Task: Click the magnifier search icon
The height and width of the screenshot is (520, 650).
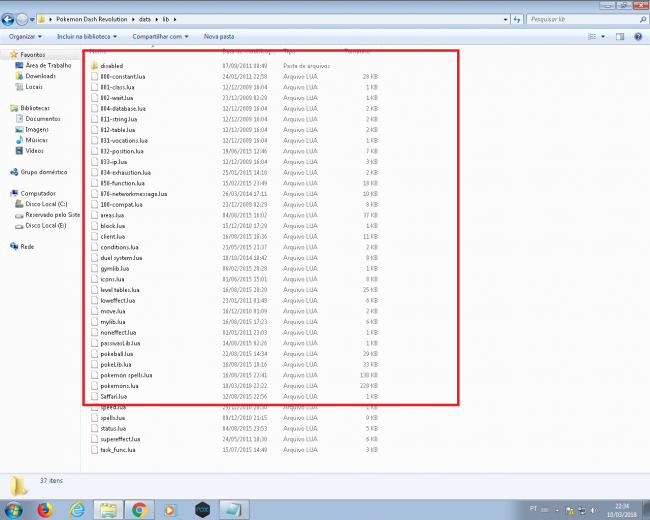Action: point(643,19)
